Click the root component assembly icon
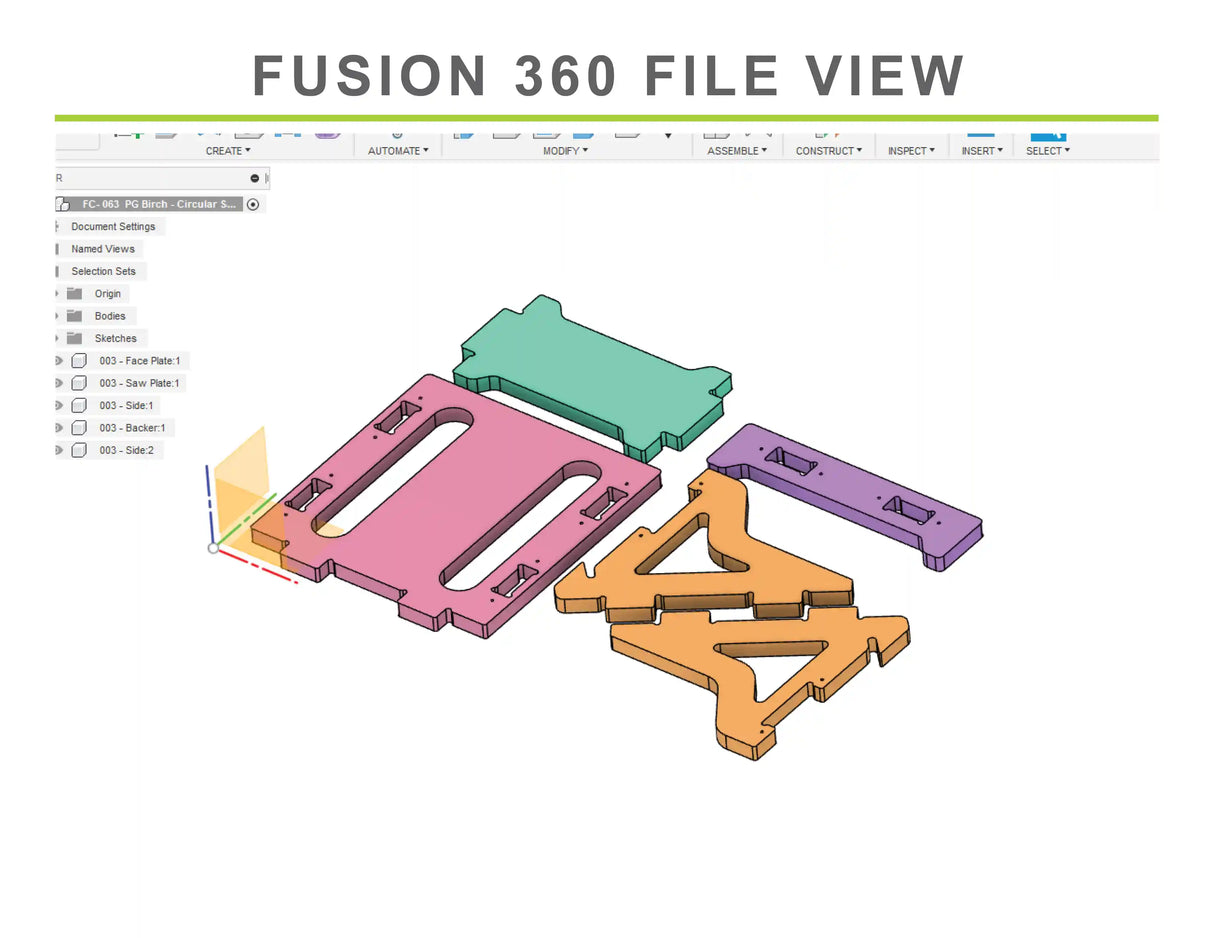This screenshot has width=1214, height=938. [63, 204]
